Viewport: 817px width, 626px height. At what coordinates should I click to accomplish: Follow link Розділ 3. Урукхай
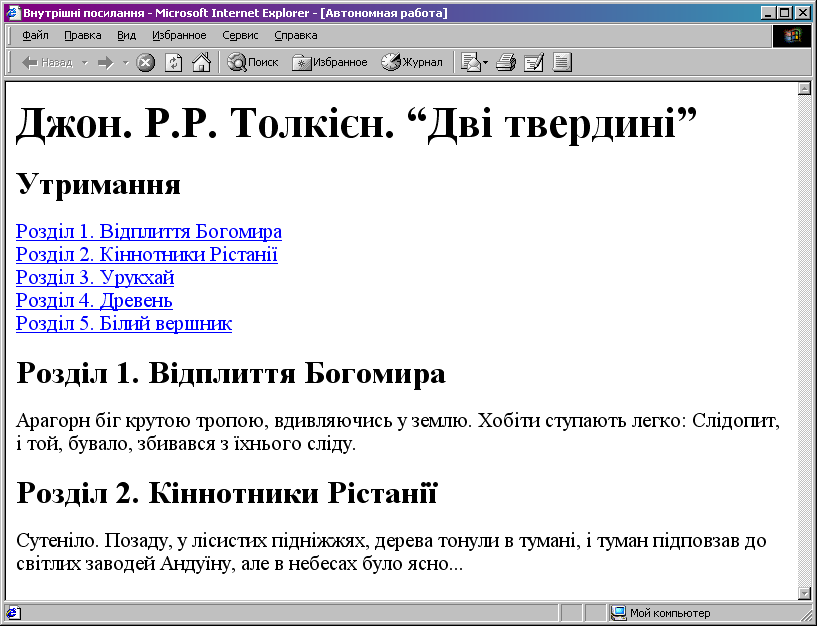pos(95,277)
